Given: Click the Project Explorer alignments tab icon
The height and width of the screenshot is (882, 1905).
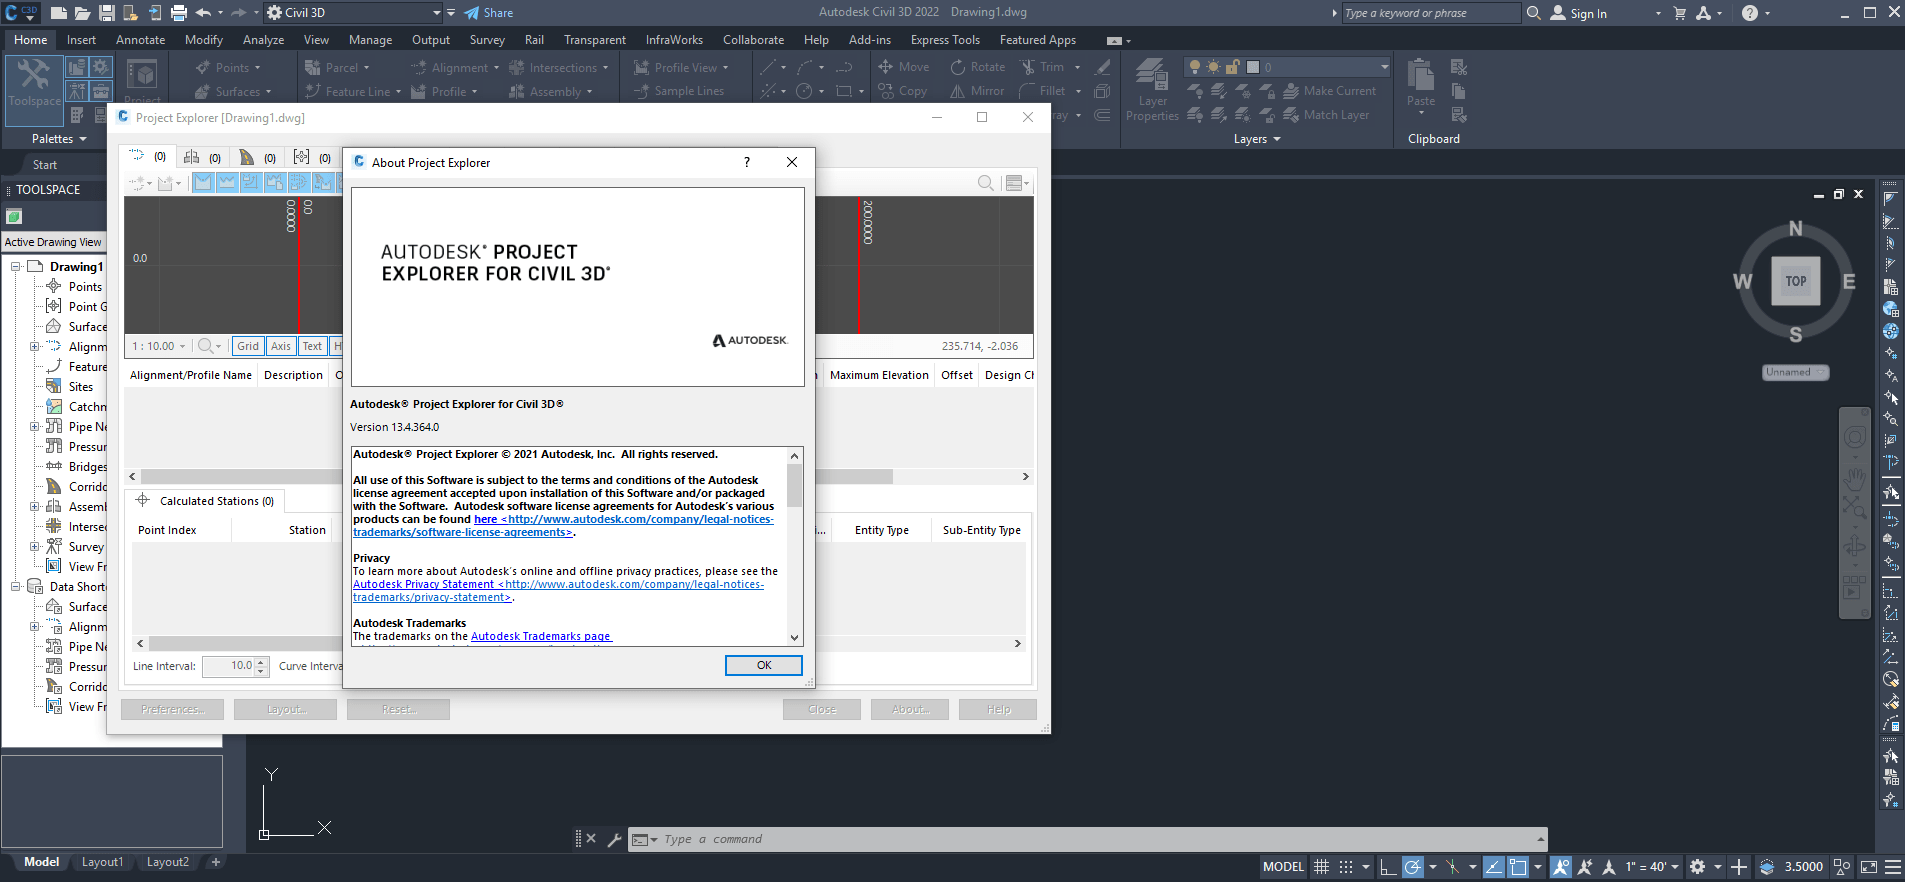Looking at the screenshot, I should pyautogui.click(x=137, y=157).
